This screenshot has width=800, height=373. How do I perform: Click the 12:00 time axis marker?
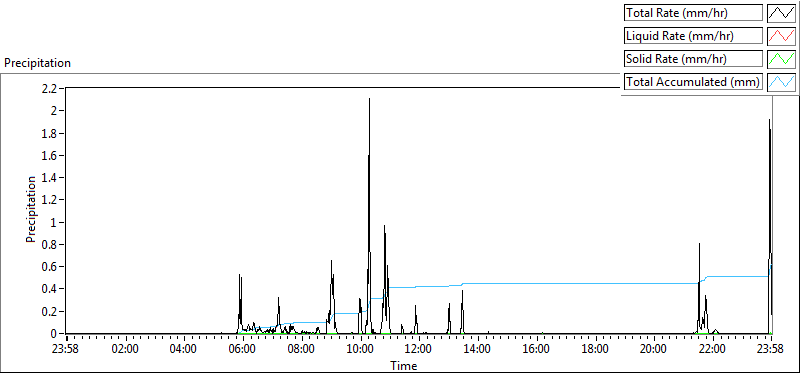click(419, 350)
